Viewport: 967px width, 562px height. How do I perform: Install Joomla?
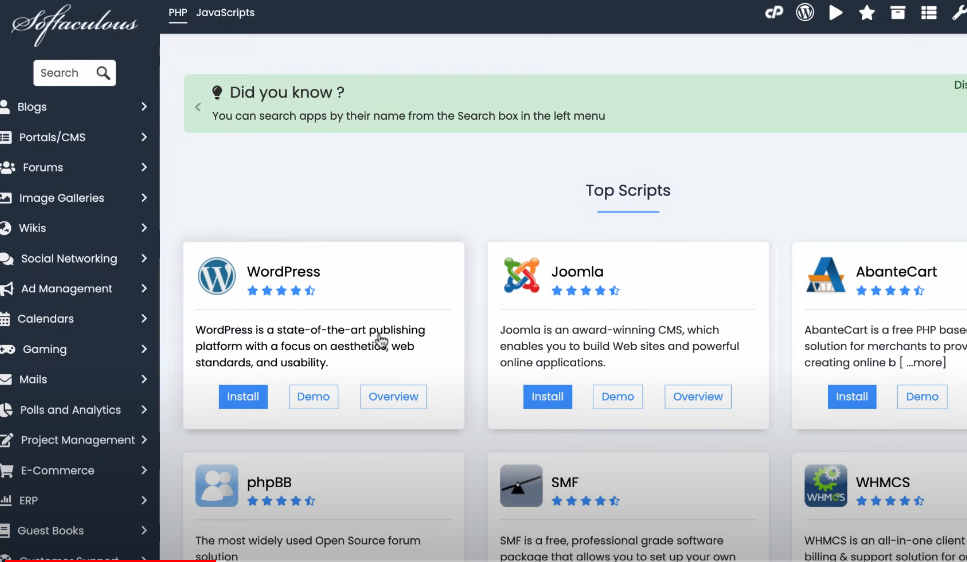click(548, 397)
